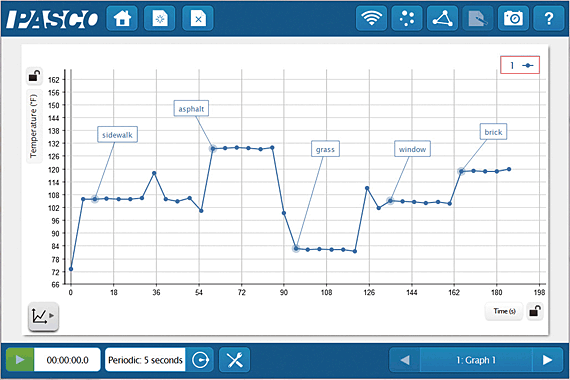The image size is (570, 380).
Task: Toggle the time axis lock
Action: (x=535, y=311)
